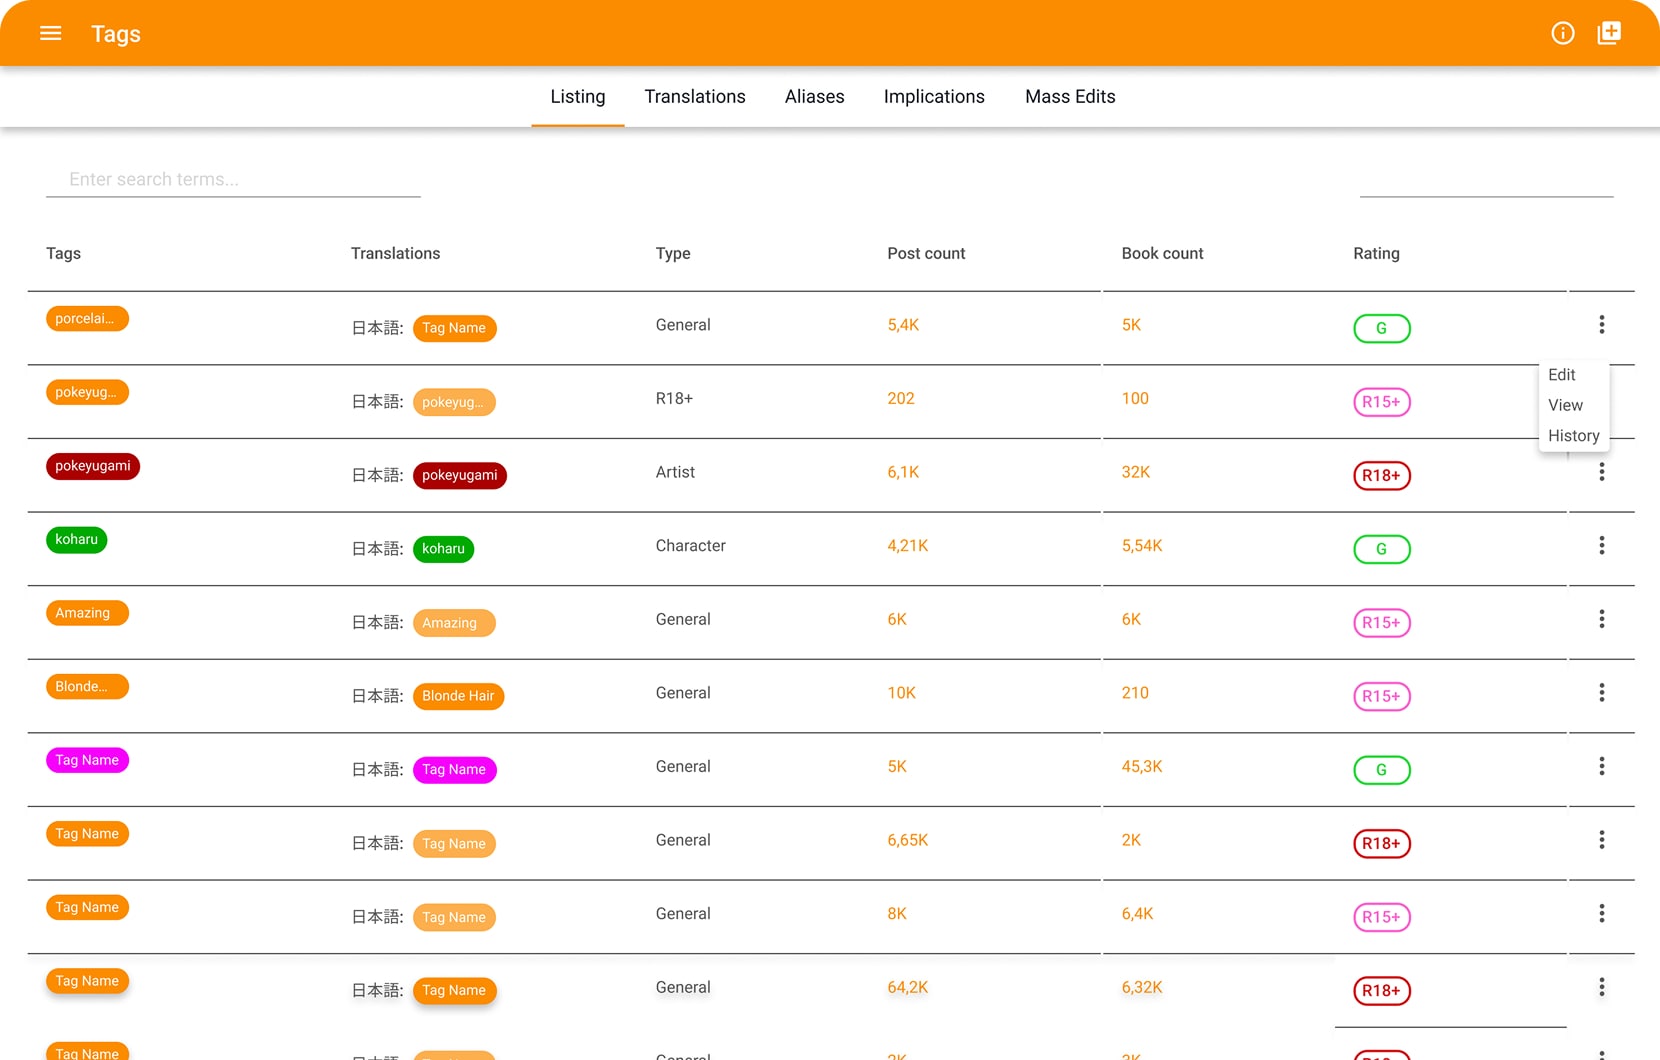The image size is (1660, 1060).
Task: Open three-dot menu for pokeyugami Artist row
Action: 1601,472
